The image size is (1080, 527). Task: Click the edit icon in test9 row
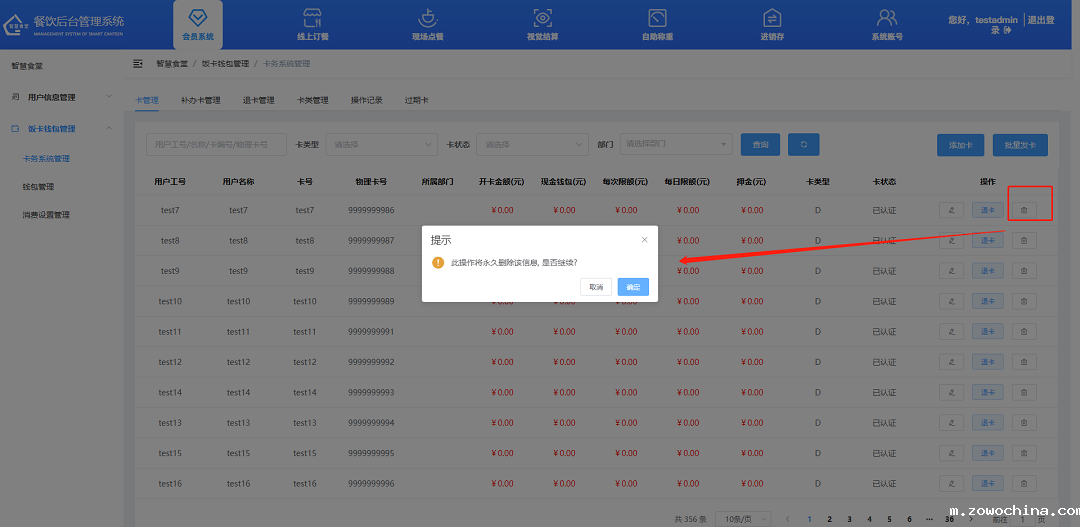point(951,271)
